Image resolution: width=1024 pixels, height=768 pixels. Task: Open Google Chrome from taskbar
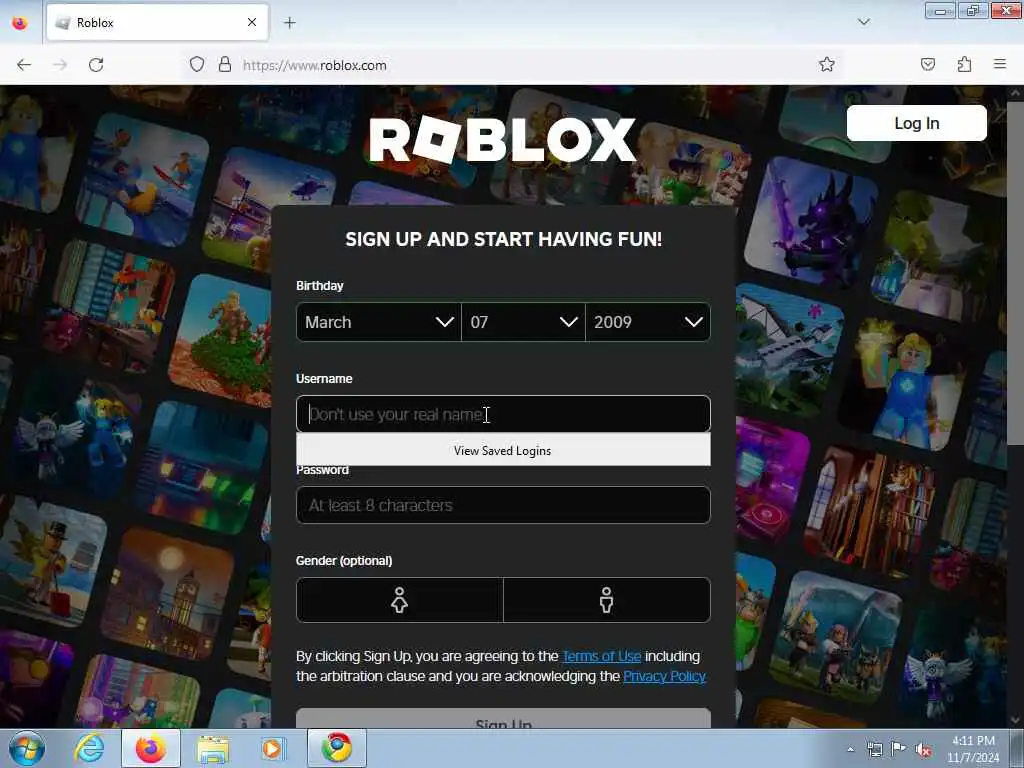337,748
